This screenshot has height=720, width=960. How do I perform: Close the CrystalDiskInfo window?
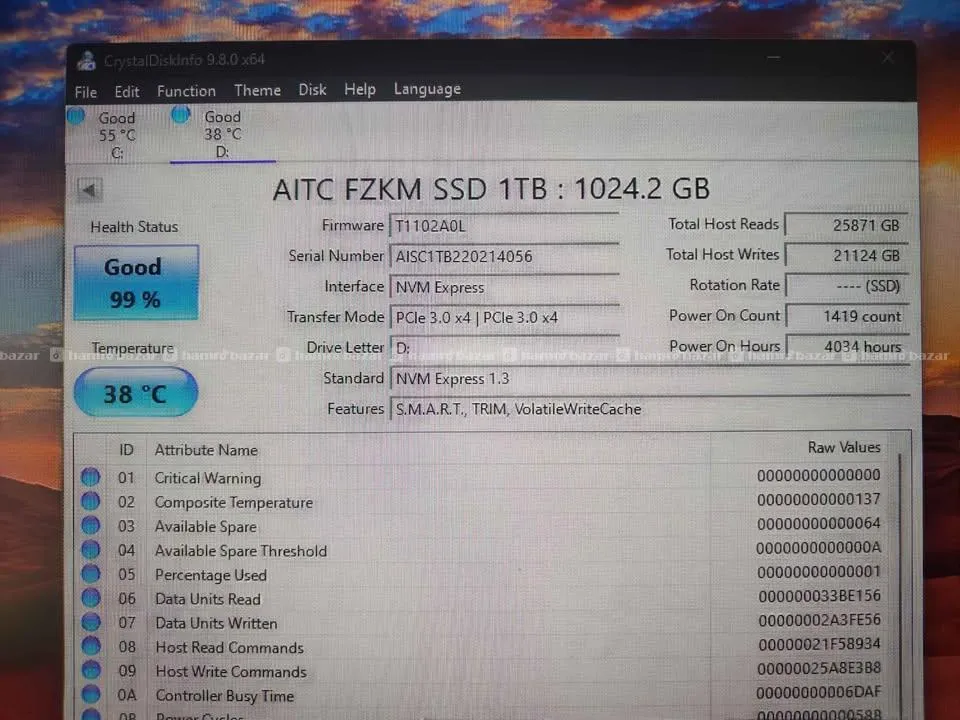(887, 58)
